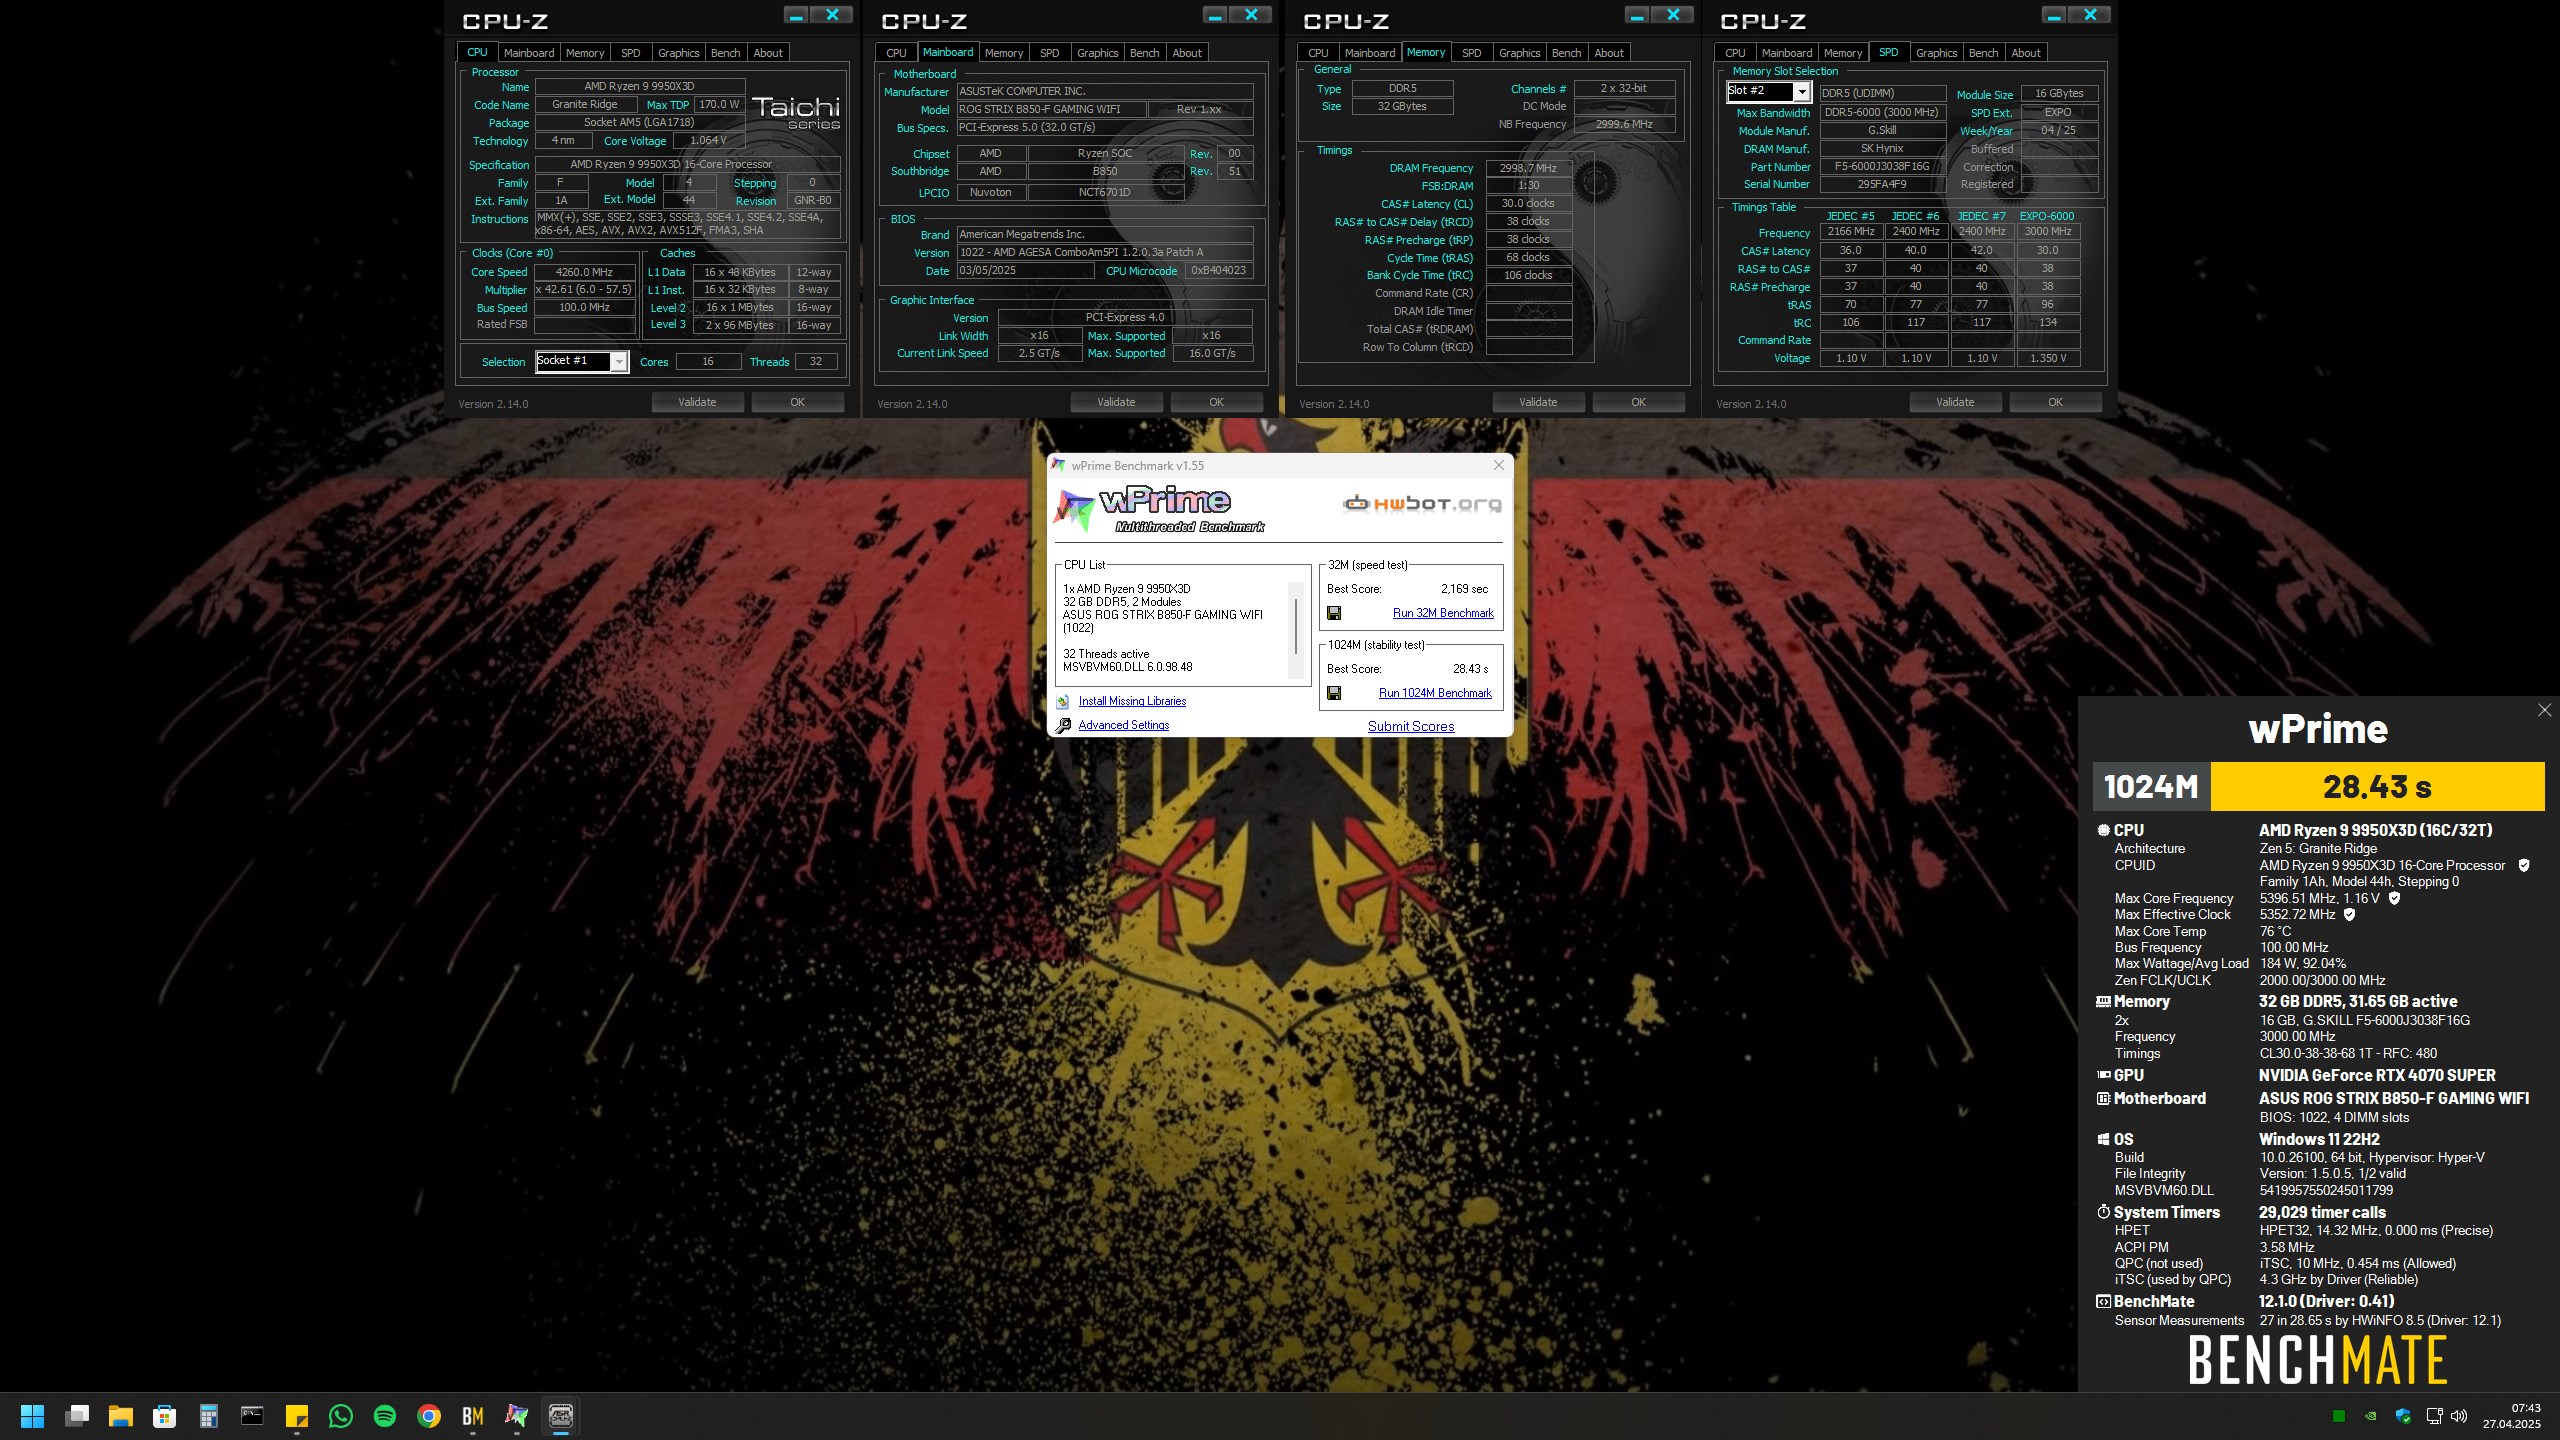Close the wPrime Benchmark v1.55 window

1498,465
